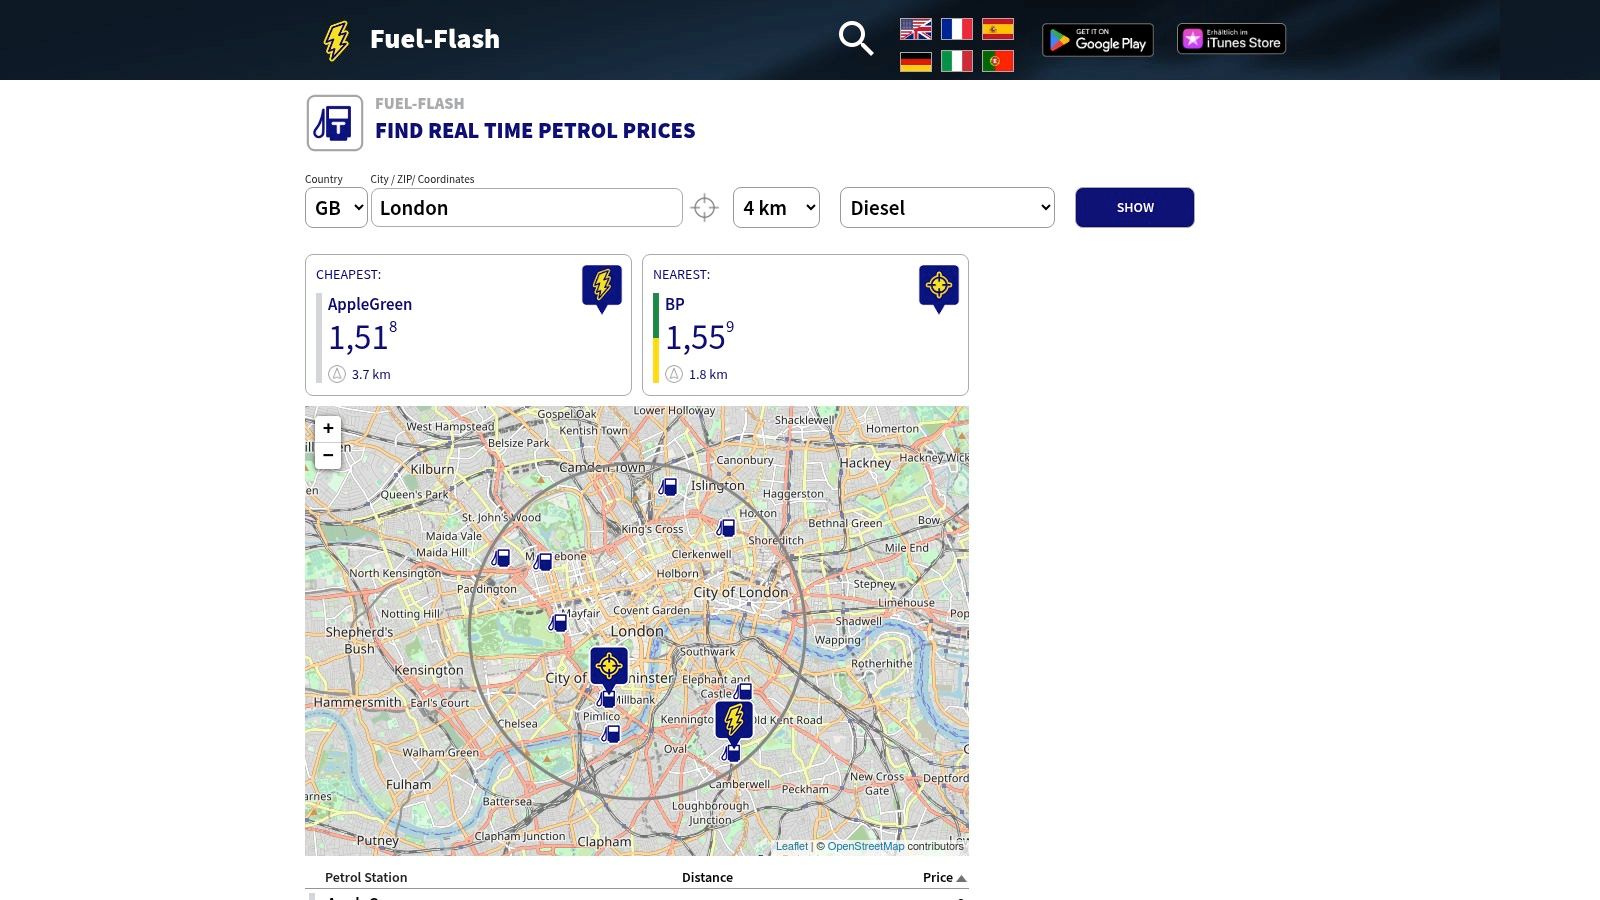
Task: Click the fuel station marker at Marylebone
Action: tap(543, 562)
